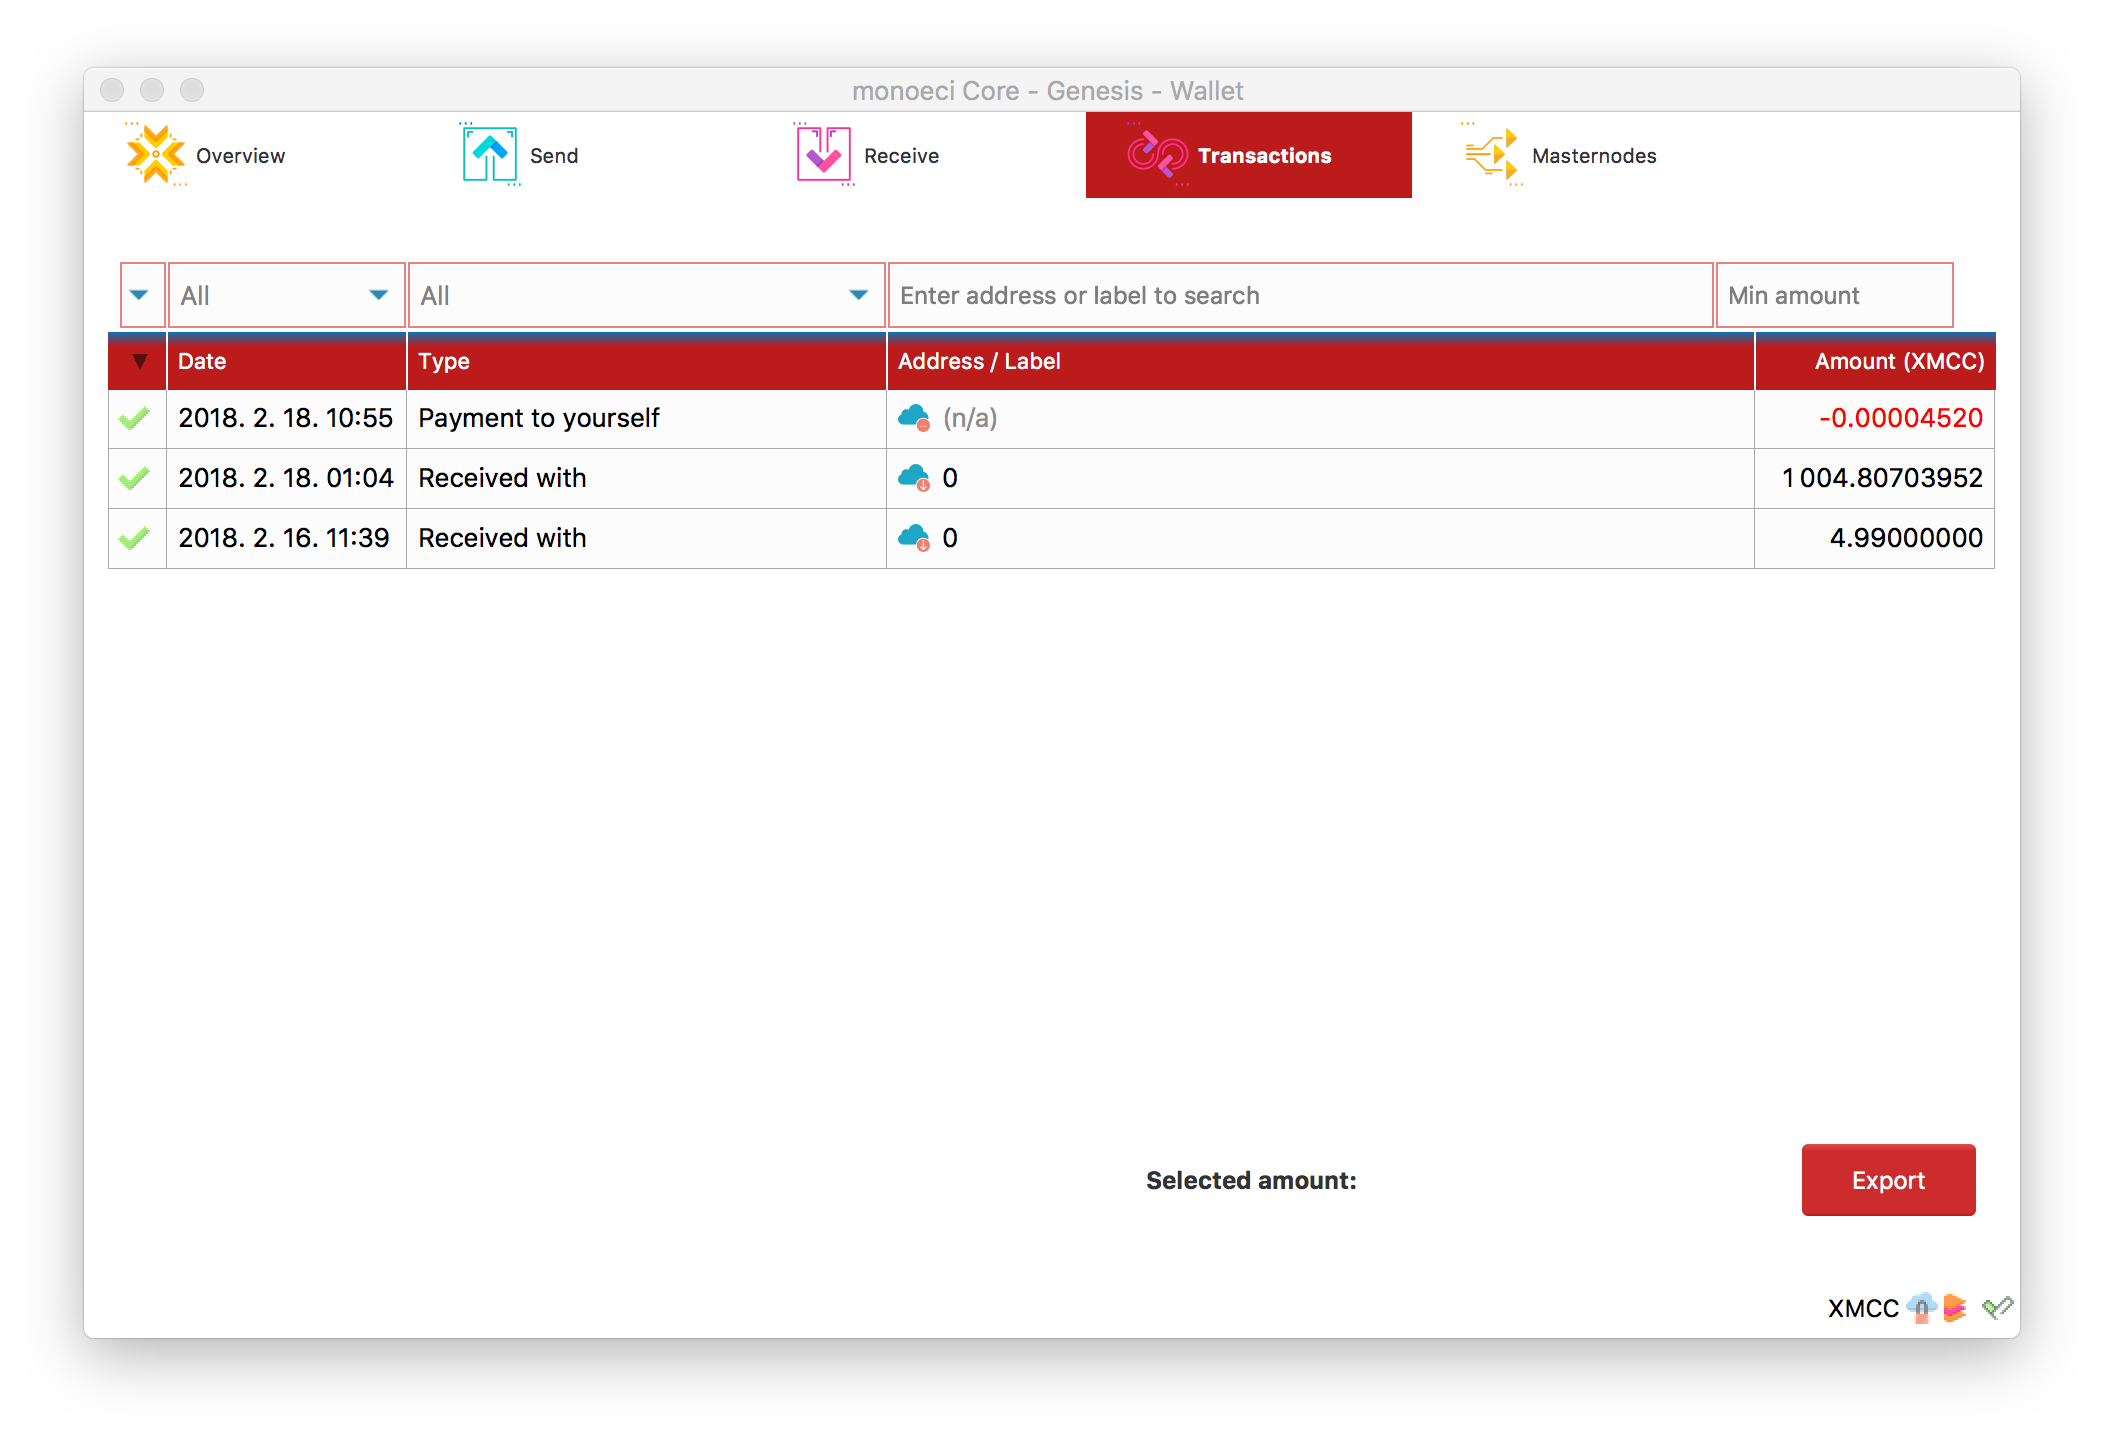Click the Masternodes arrows icon
The width and height of the screenshot is (2104, 1438).
(1491, 155)
